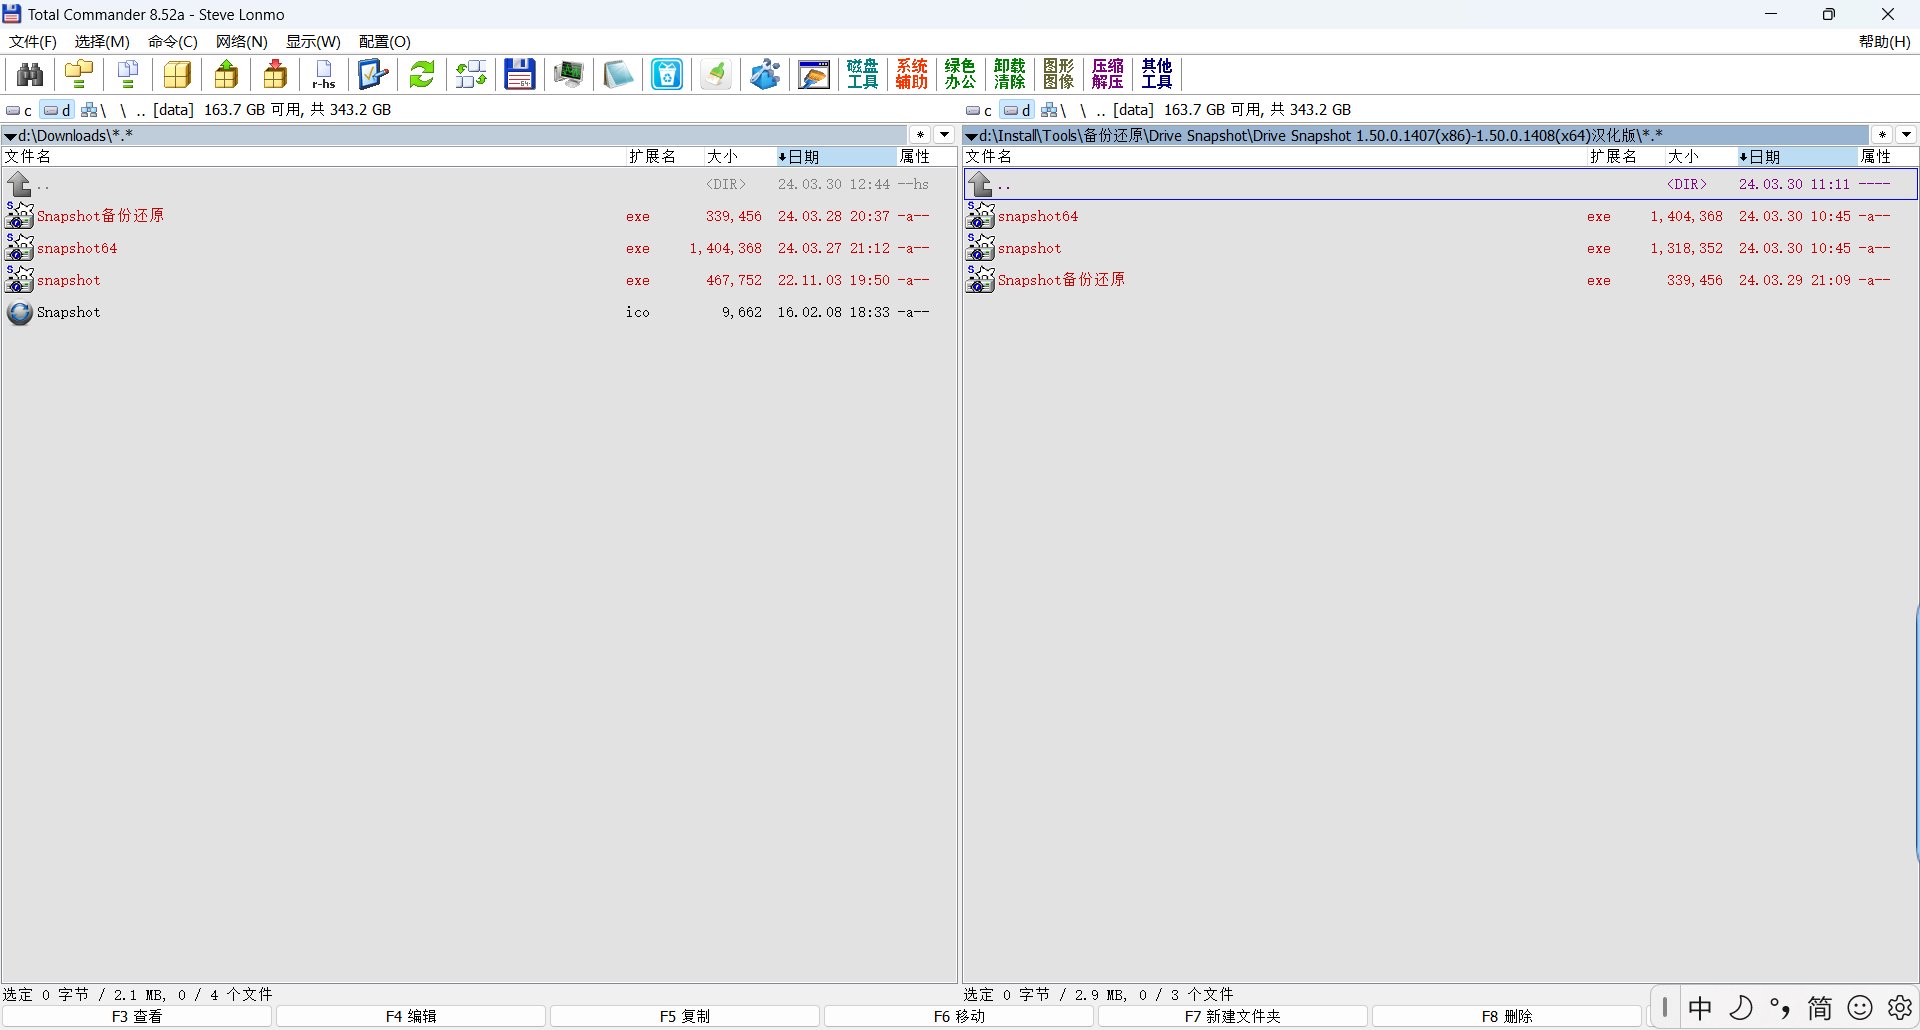This screenshot has height=1030, width=1920.
Task: Click the IME 中 language indicator
Action: pos(1700,1008)
